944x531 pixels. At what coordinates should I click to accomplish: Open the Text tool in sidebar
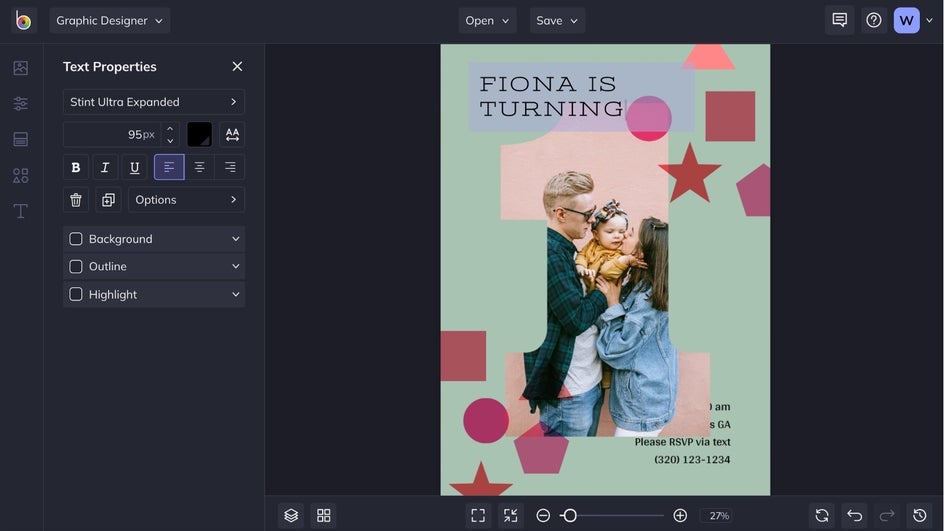tap(20, 211)
